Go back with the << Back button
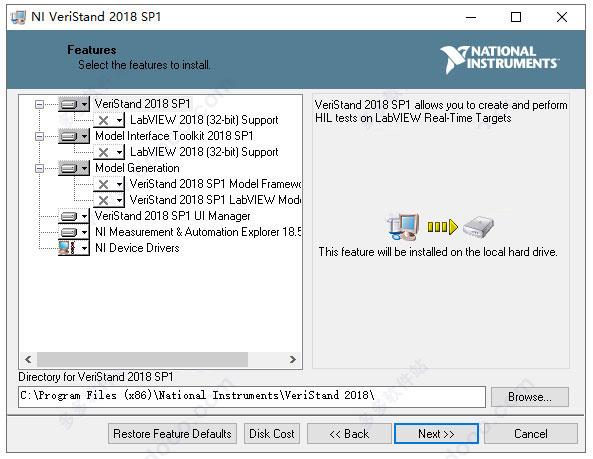Viewport: 593px width, 459px height. (349, 434)
